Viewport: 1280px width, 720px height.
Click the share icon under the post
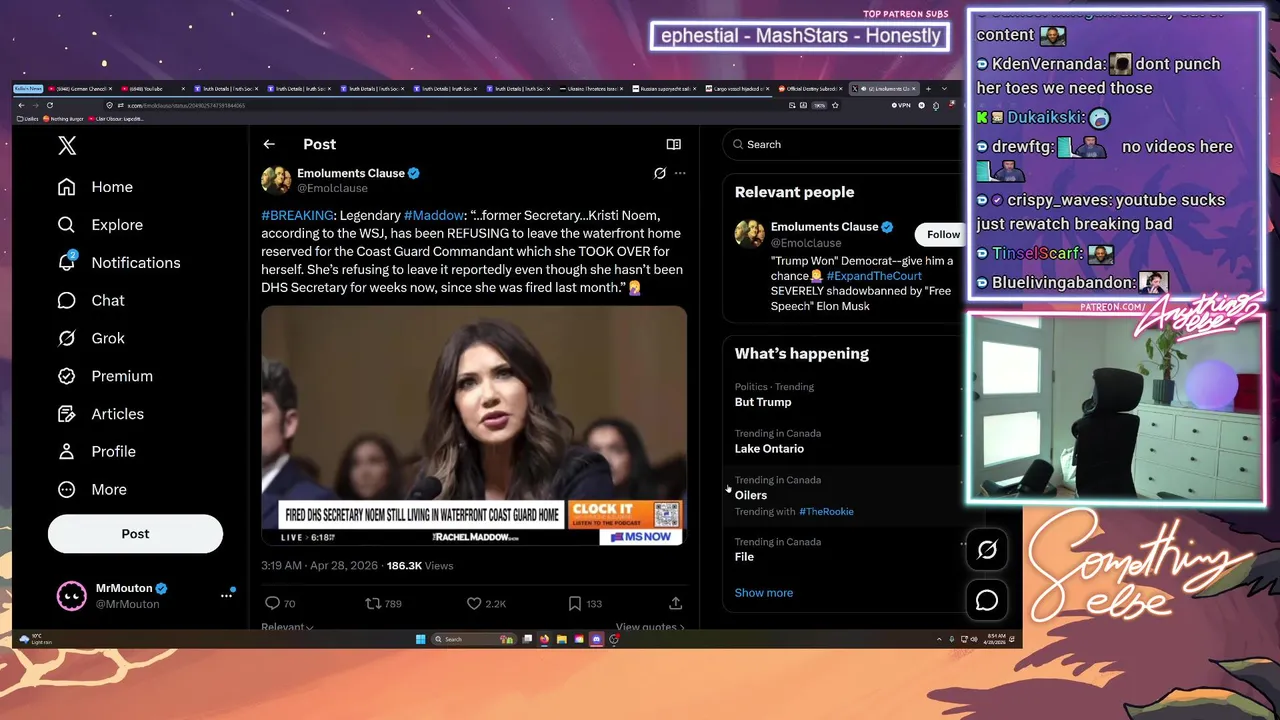(676, 604)
